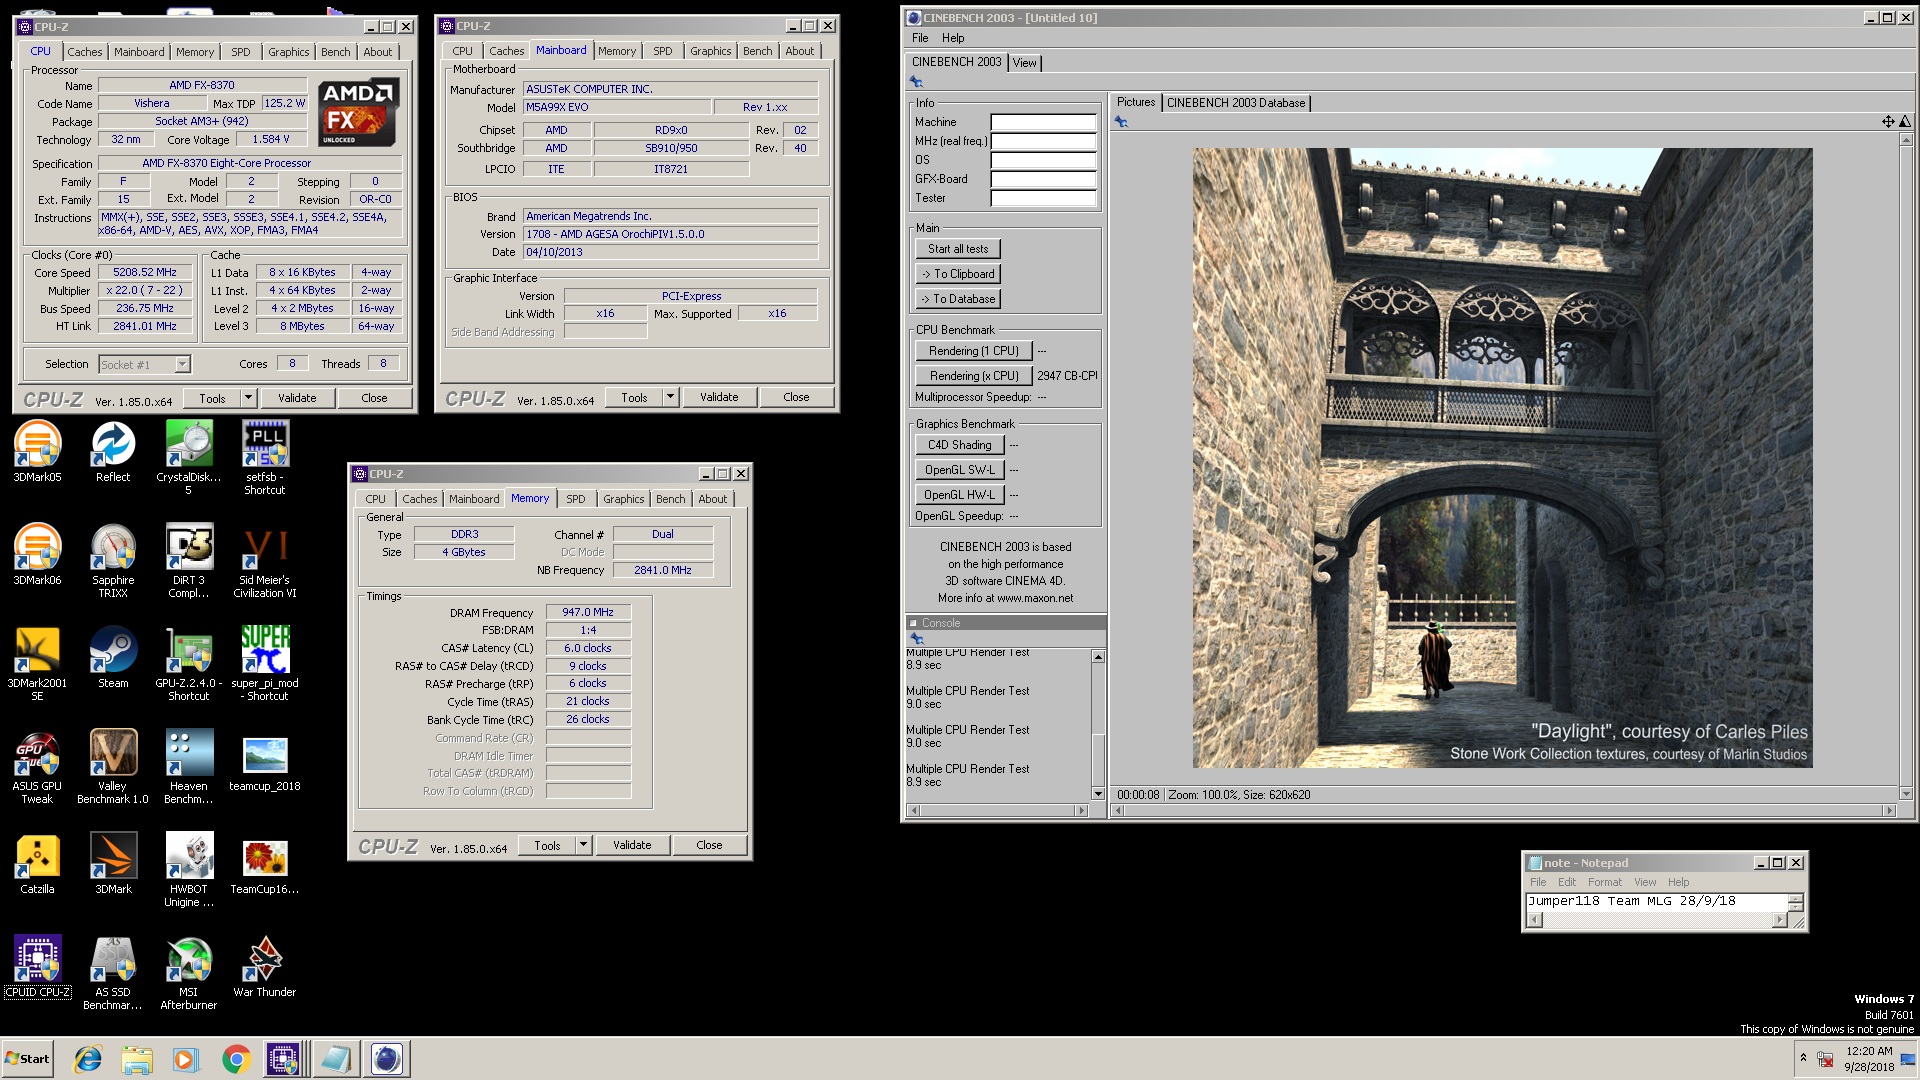Launch Sid Meier's Civilization VI icon
Image resolution: width=1920 pixels, height=1080 pixels.
click(x=265, y=561)
